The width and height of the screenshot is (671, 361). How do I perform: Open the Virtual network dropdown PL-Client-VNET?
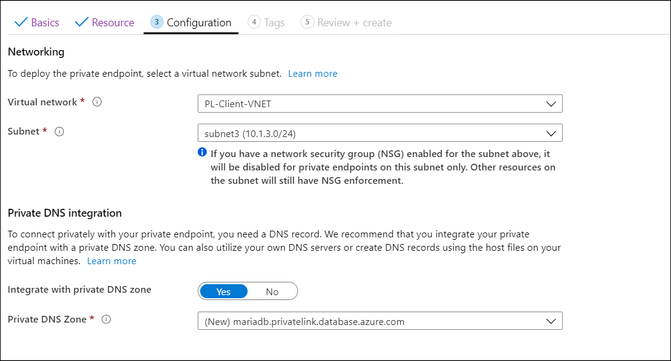(380, 104)
